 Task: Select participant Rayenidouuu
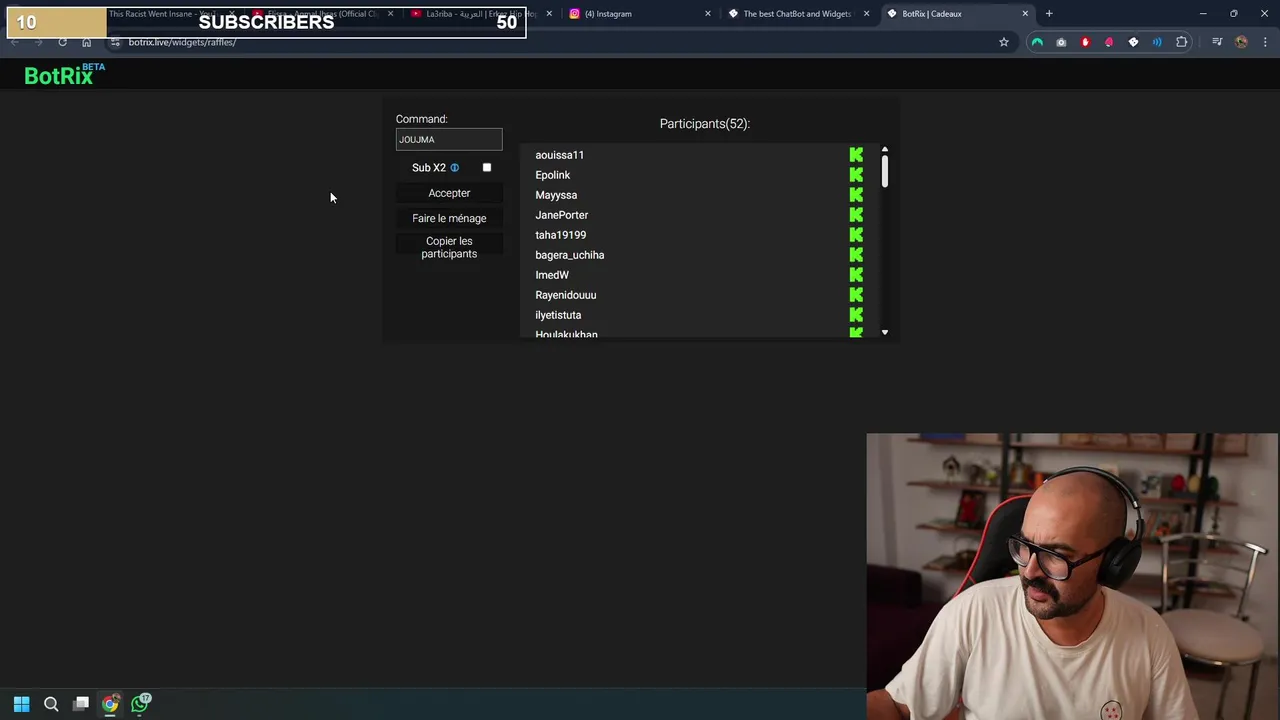click(565, 295)
